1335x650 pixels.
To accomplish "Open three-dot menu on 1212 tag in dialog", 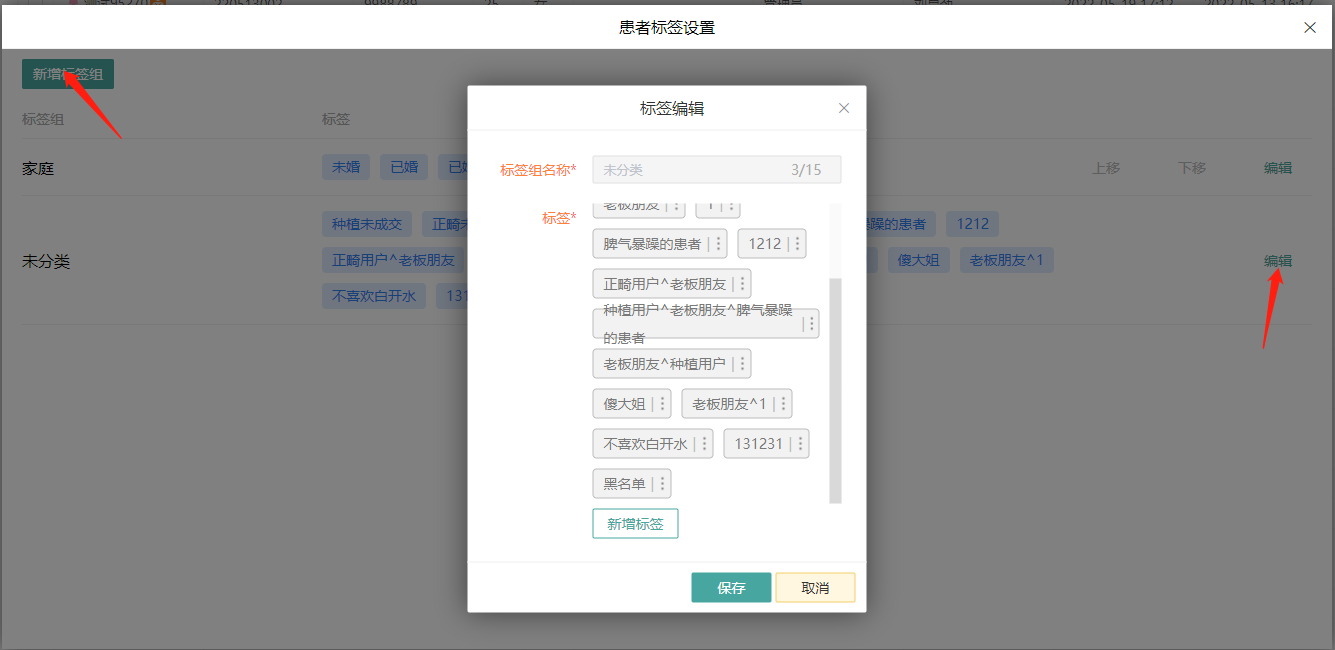I will (x=798, y=244).
